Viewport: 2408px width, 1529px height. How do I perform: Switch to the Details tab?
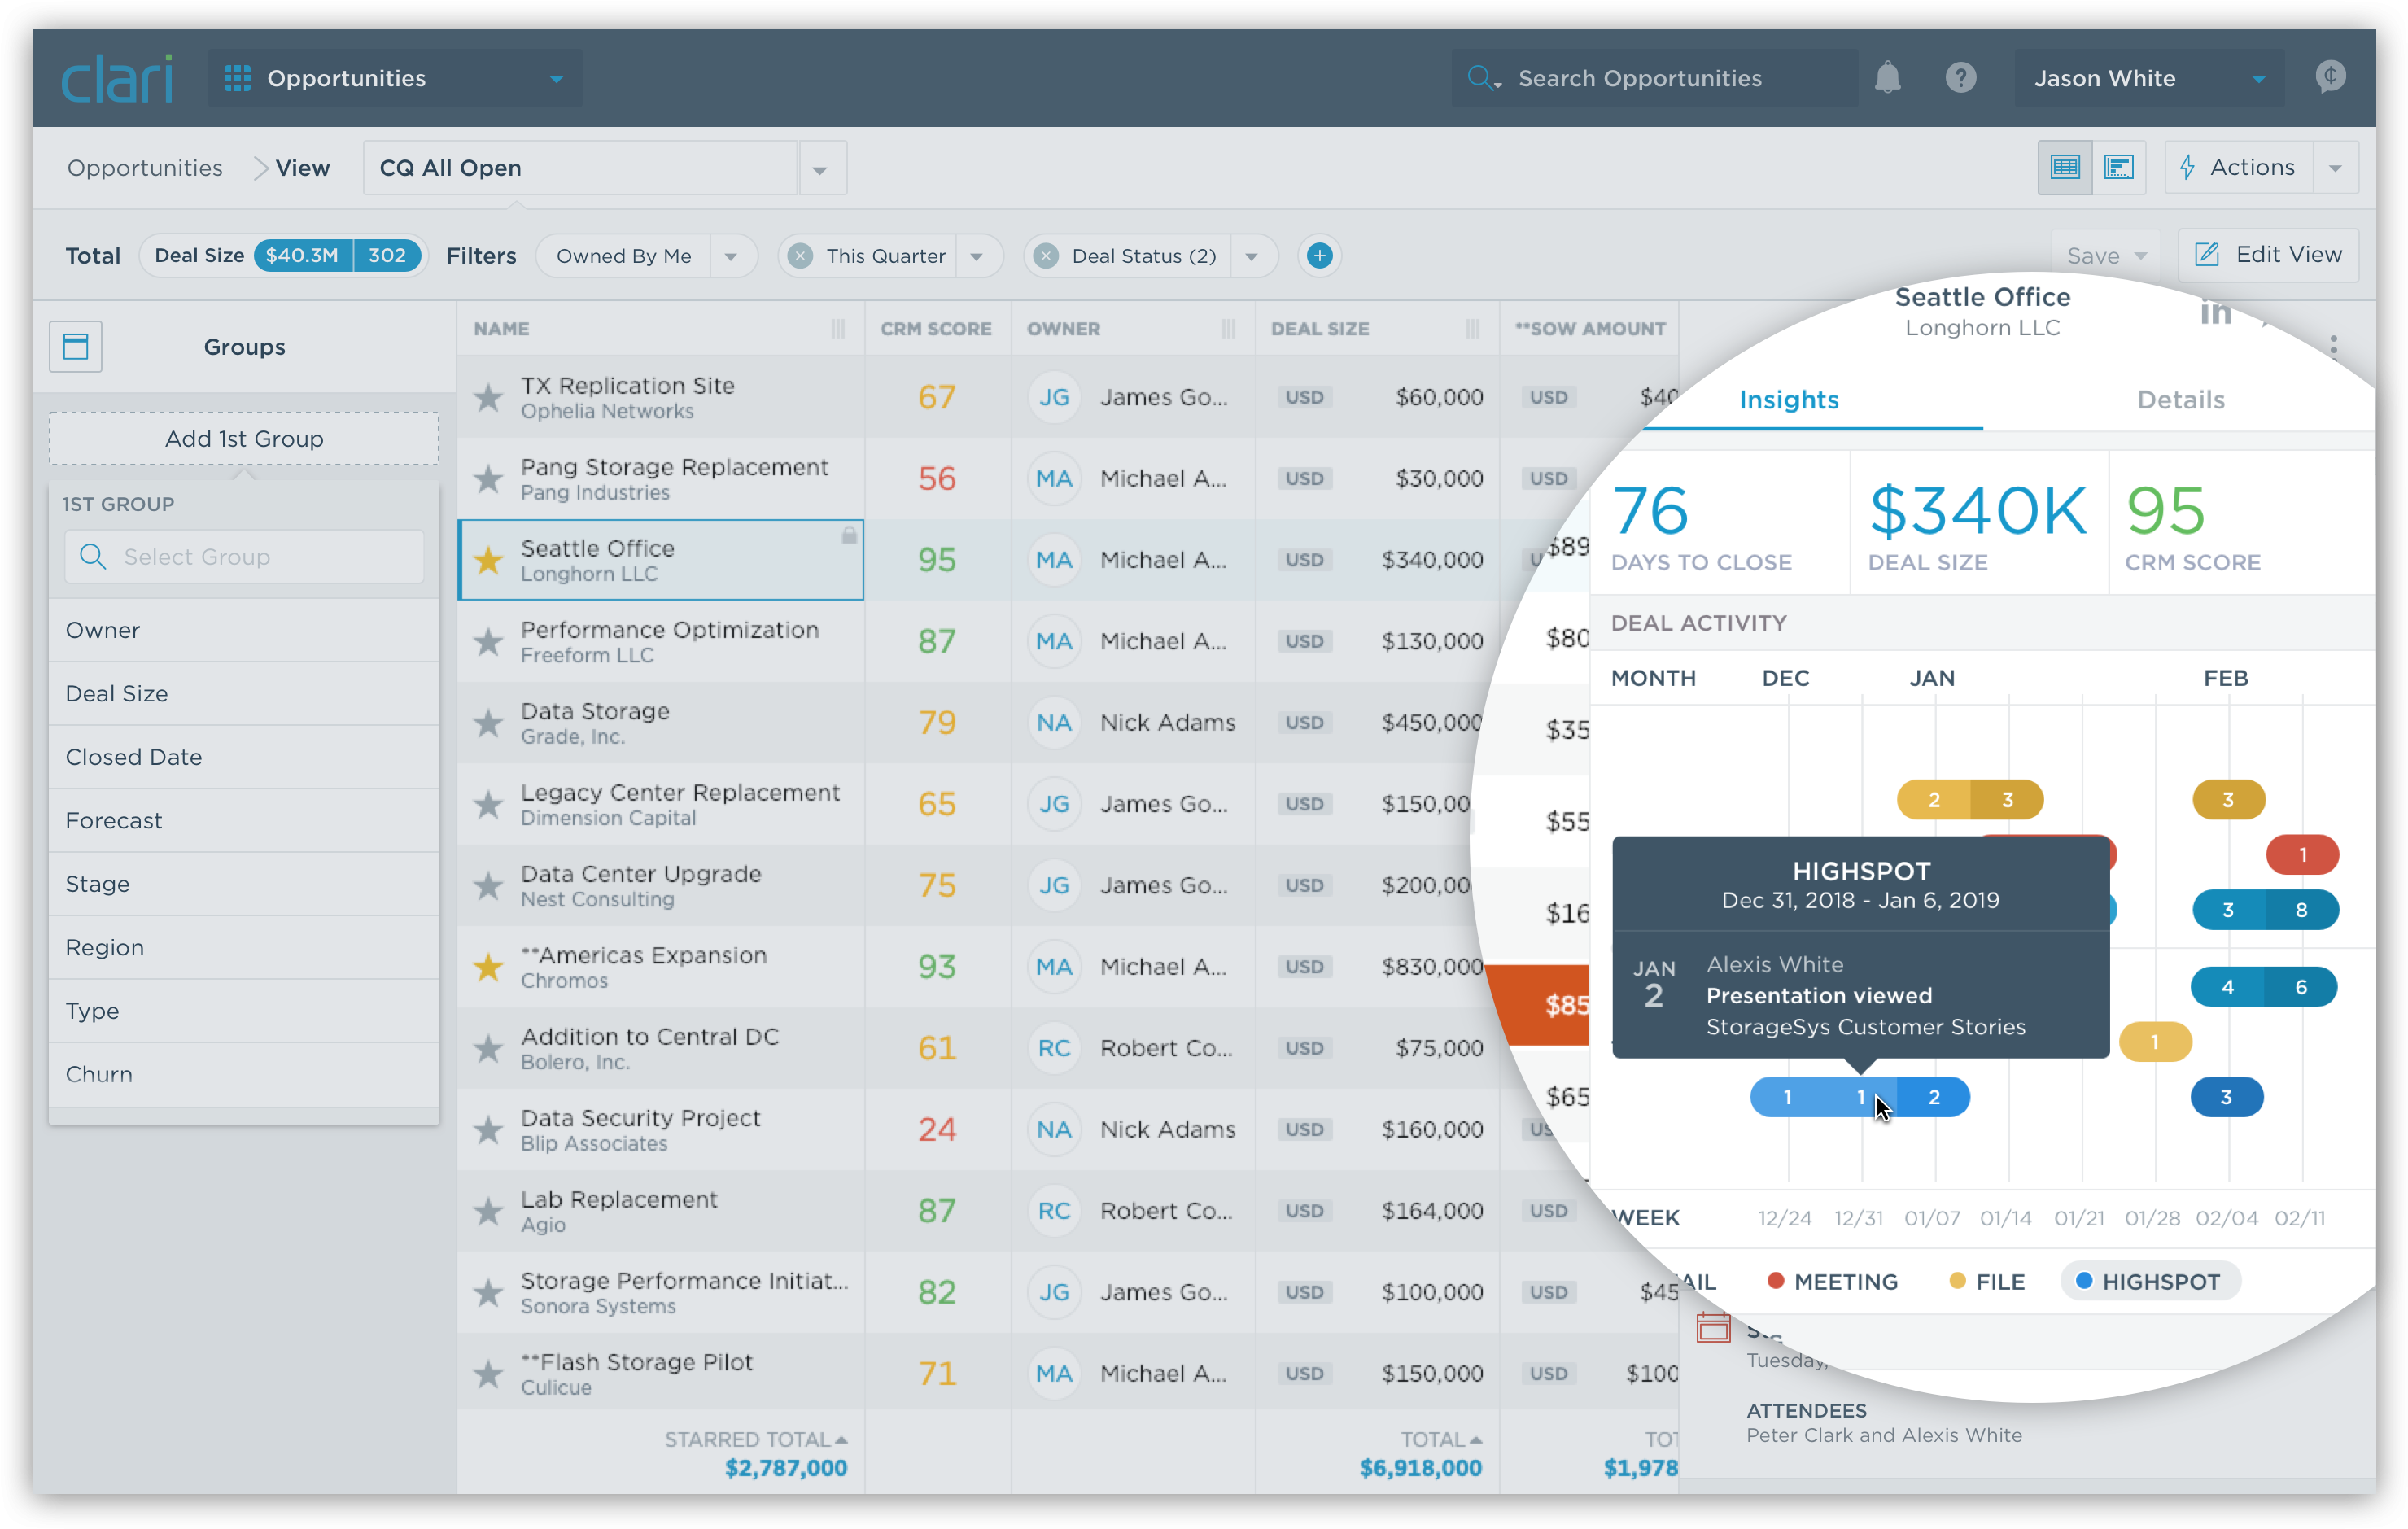point(2180,399)
